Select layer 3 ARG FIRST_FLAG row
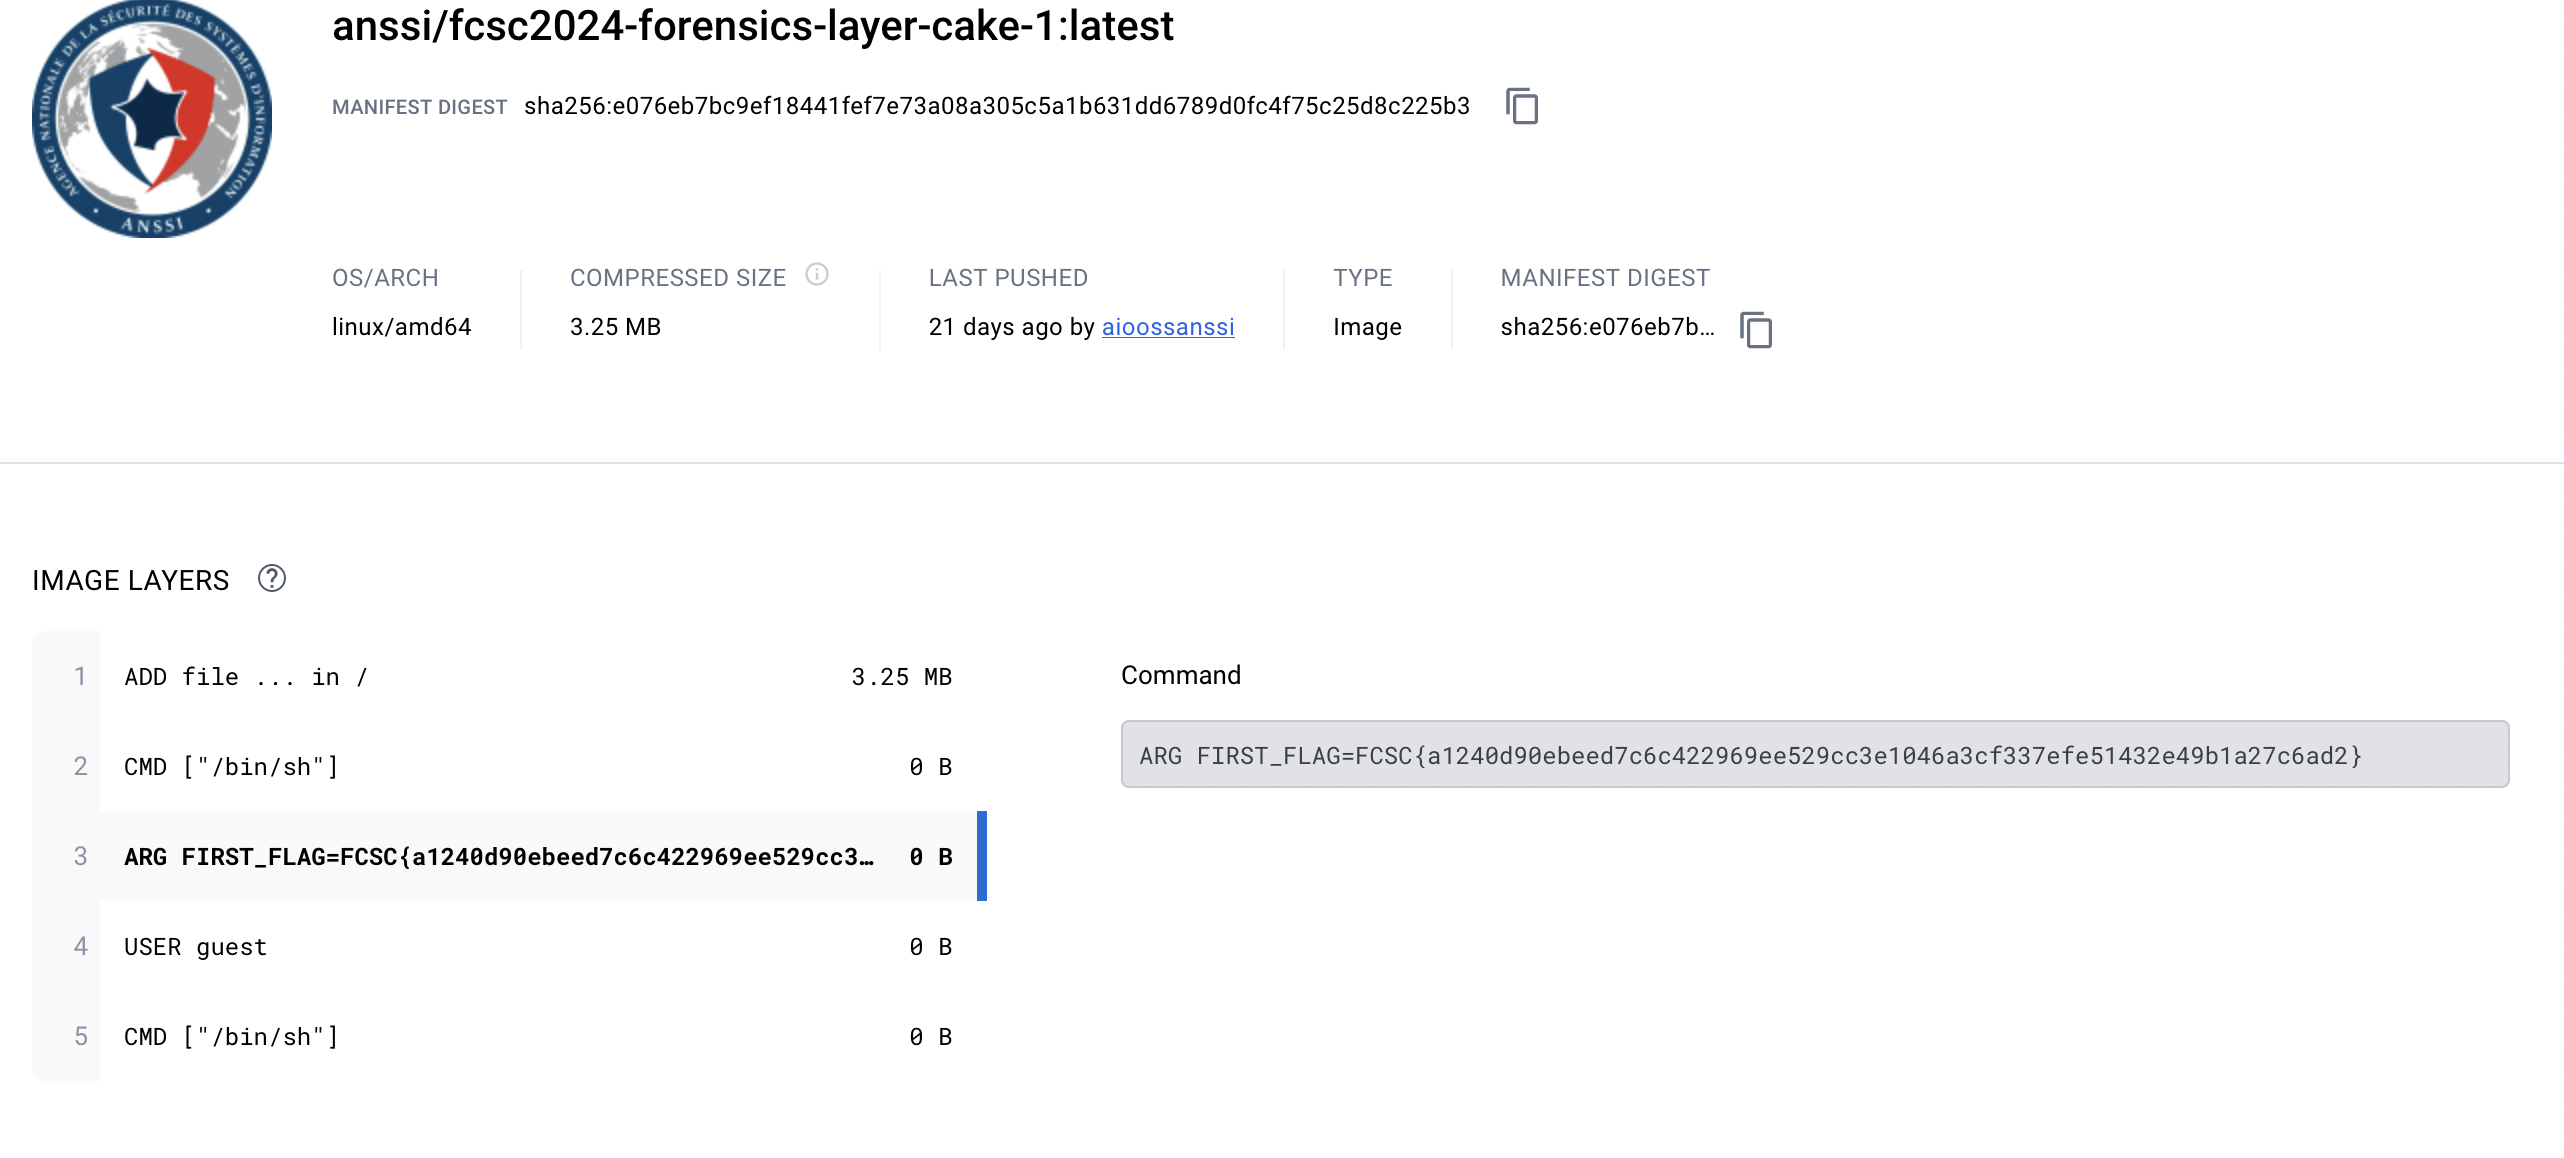The height and width of the screenshot is (1158, 2564). pos(540,857)
